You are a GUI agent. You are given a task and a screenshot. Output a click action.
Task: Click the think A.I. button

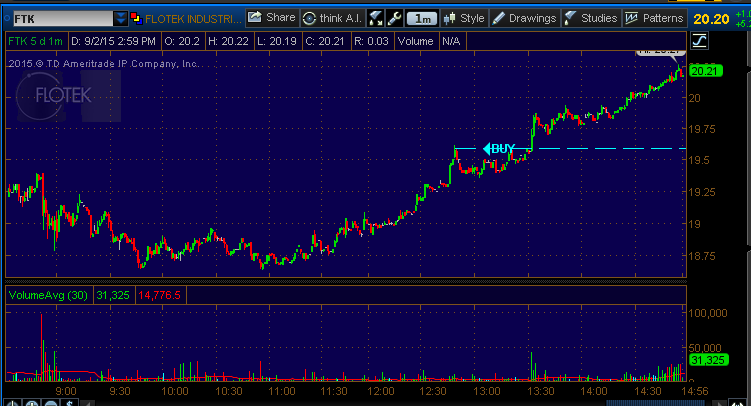(x=332, y=18)
